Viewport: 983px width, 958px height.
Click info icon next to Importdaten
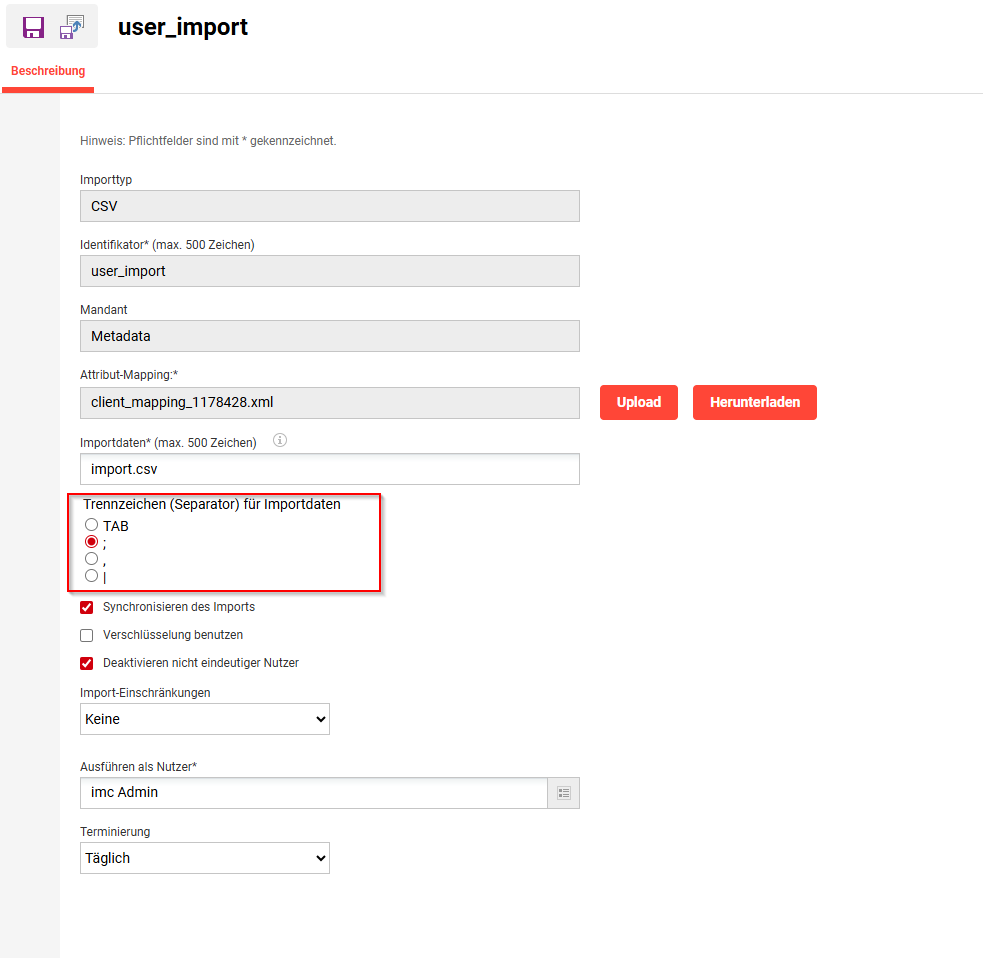coord(280,440)
